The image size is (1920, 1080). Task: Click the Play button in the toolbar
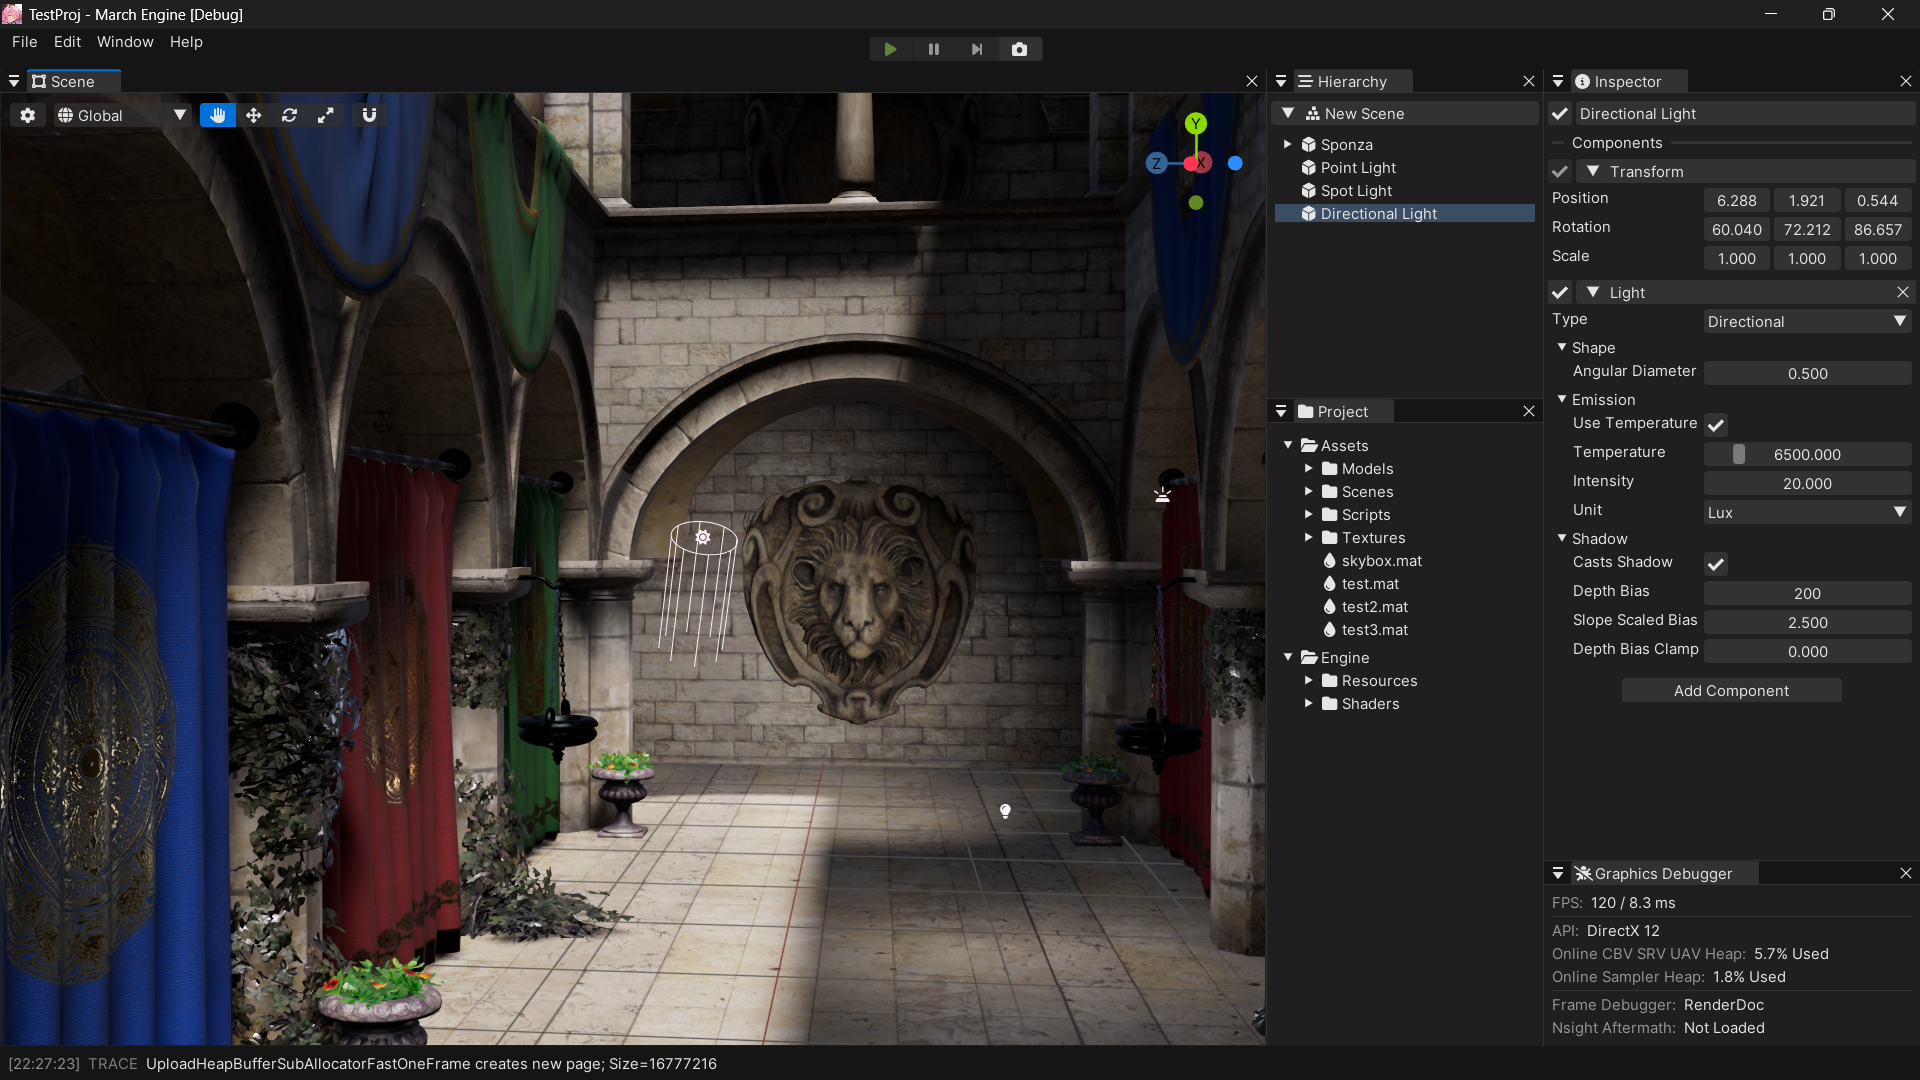tap(890, 49)
